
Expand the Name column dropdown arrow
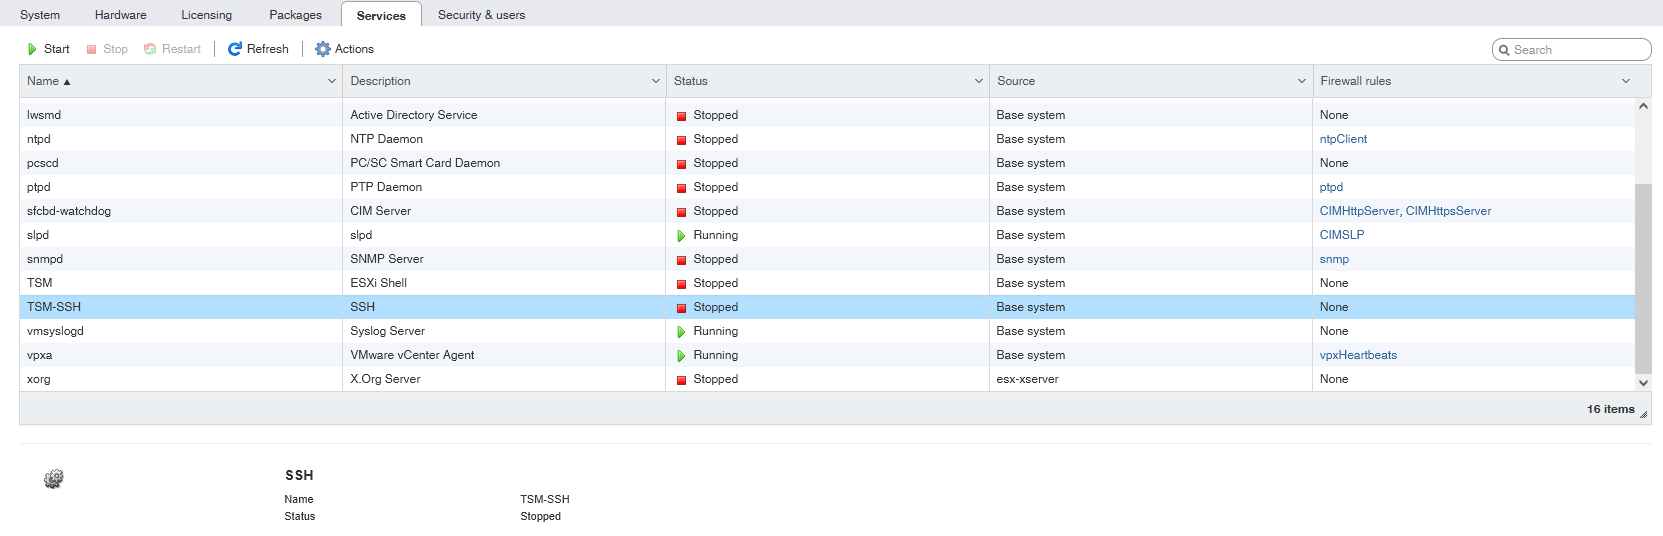332,81
